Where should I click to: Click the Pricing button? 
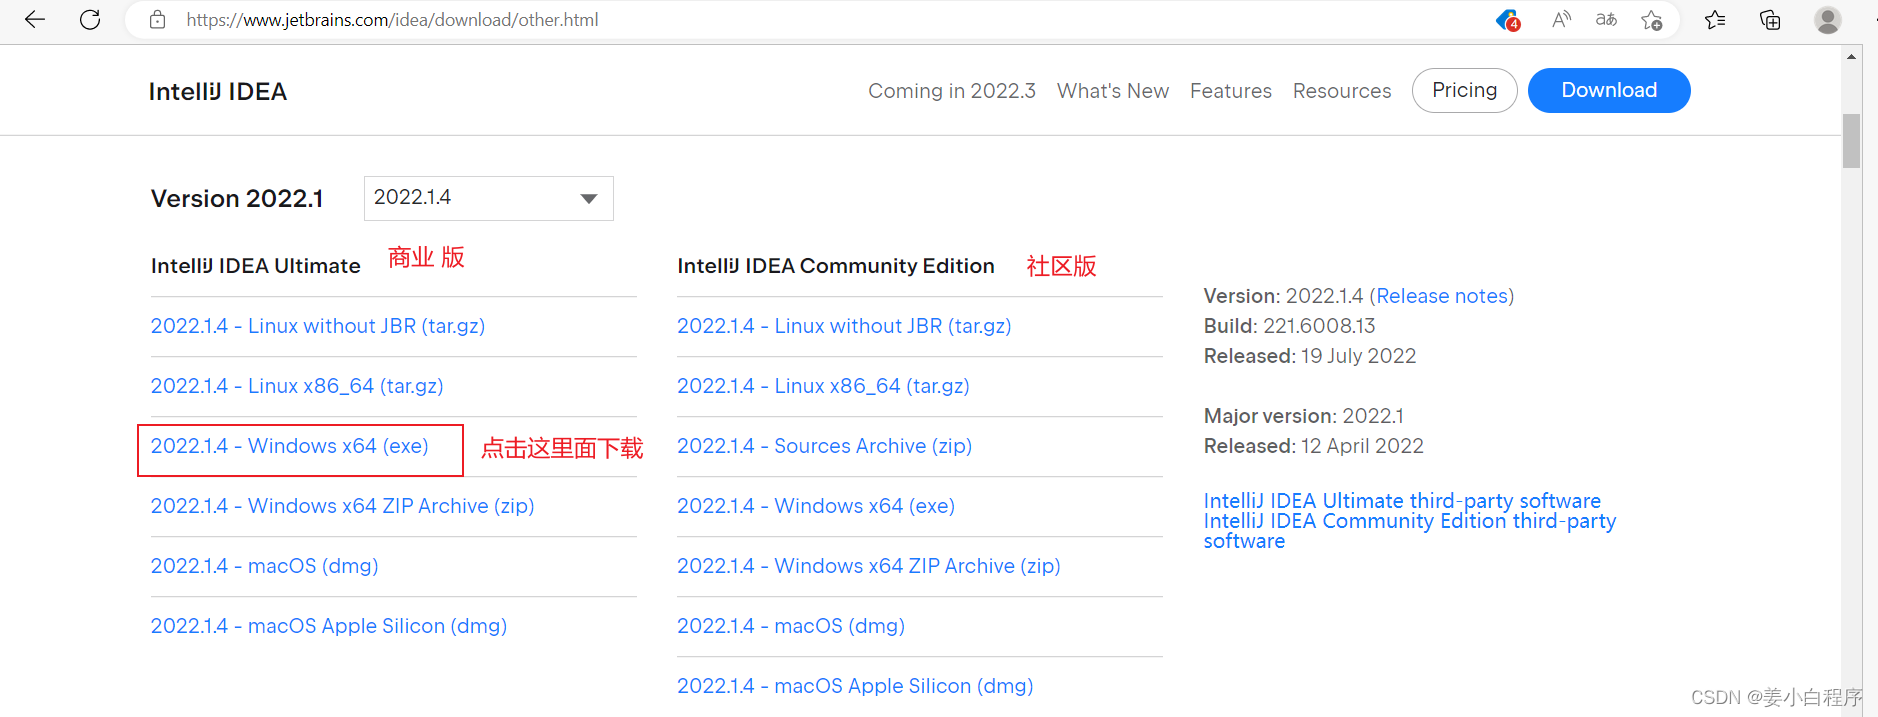click(1465, 90)
